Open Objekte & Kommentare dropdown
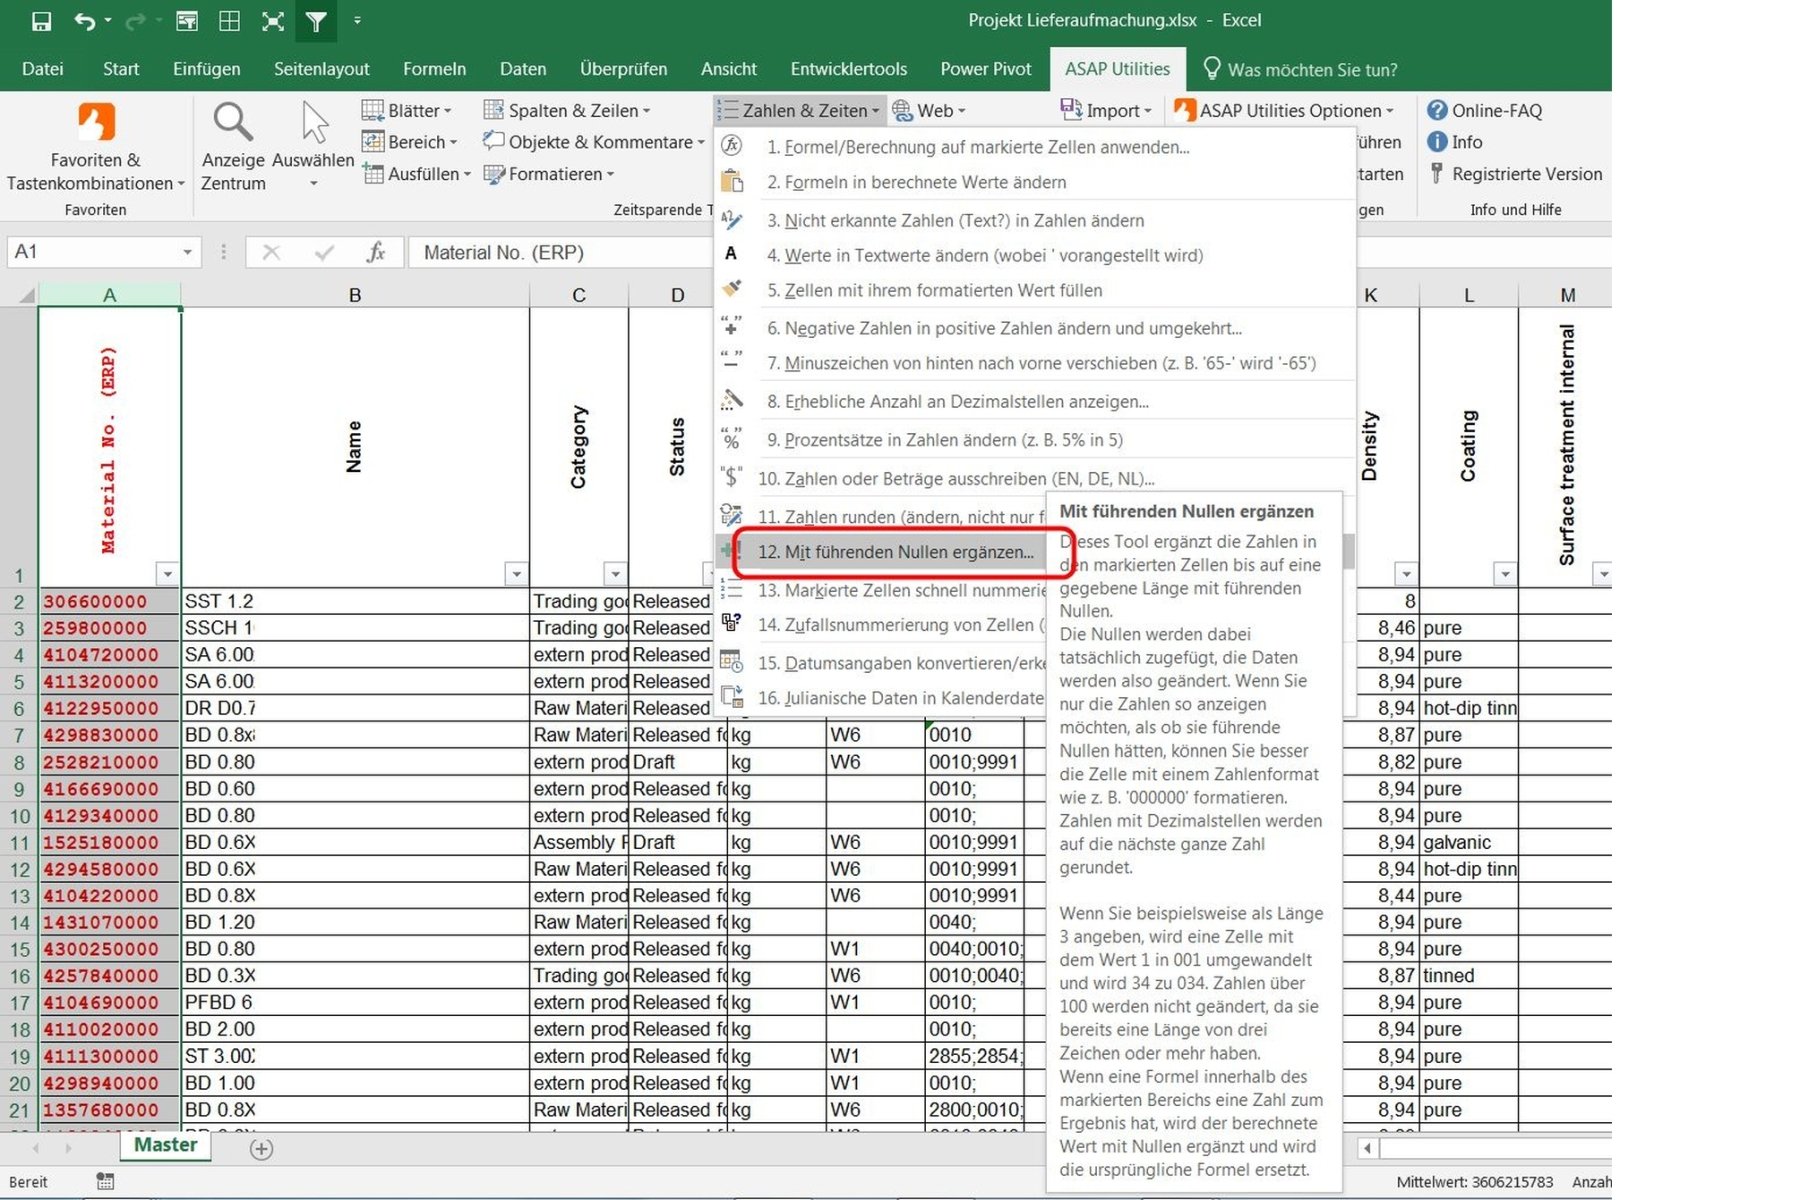The height and width of the screenshot is (1200, 1800). point(594,142)
